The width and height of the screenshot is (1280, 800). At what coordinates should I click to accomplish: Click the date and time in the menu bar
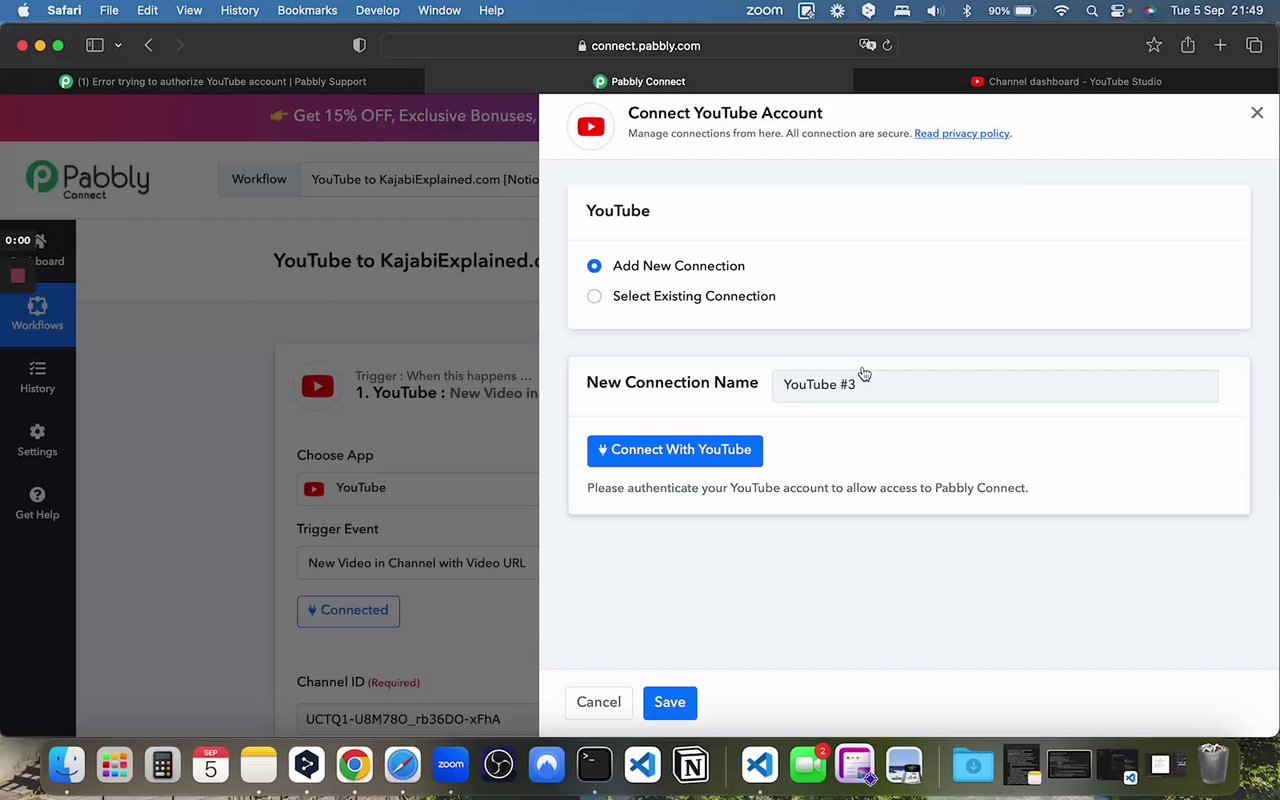[x=1218, y=11]
